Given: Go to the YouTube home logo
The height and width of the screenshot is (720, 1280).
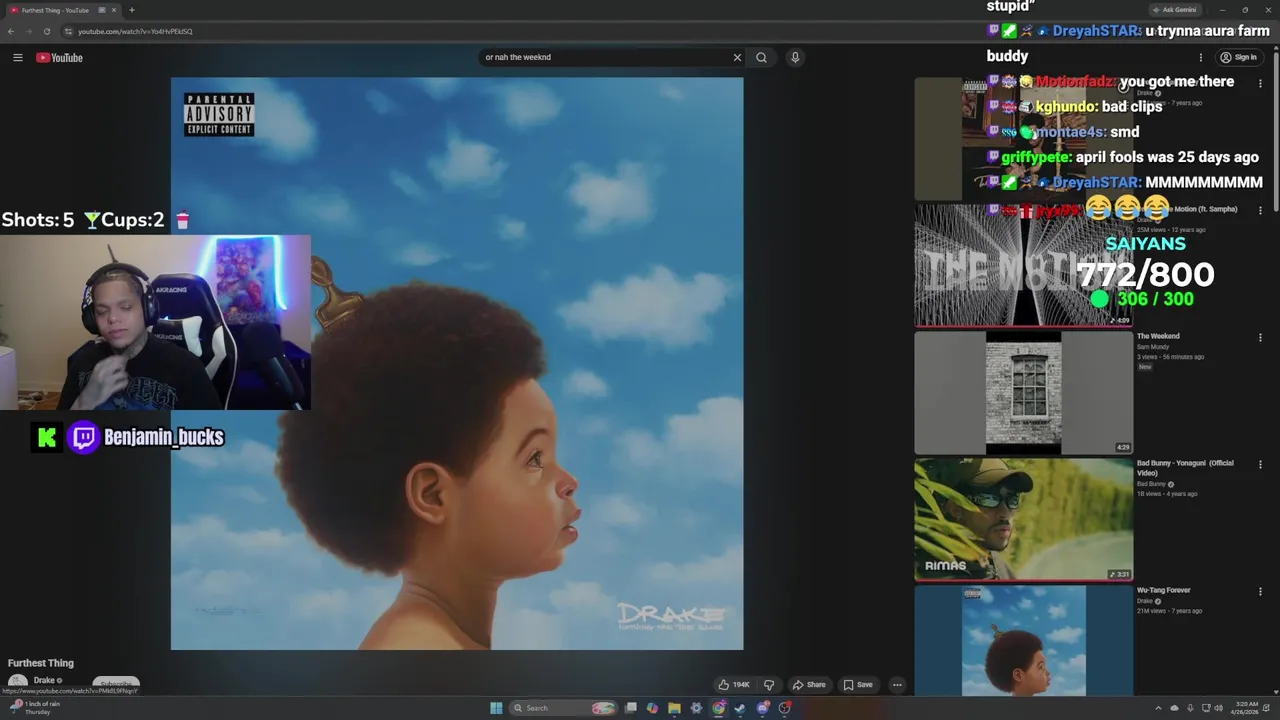Looking at the screenshot, I should click(59, 58).
